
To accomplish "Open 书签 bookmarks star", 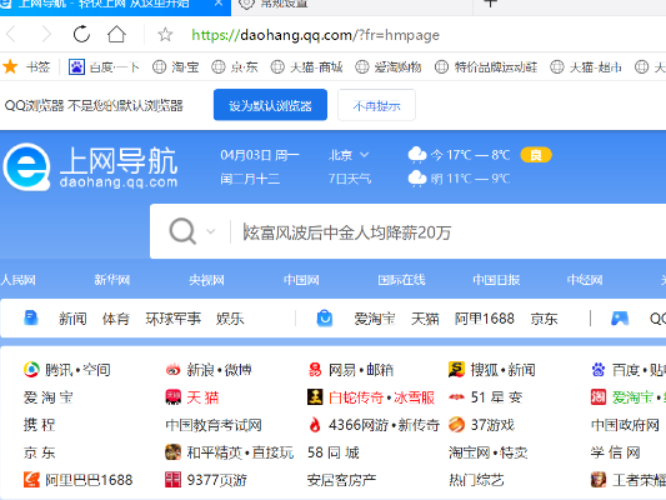I will [27, 67].
